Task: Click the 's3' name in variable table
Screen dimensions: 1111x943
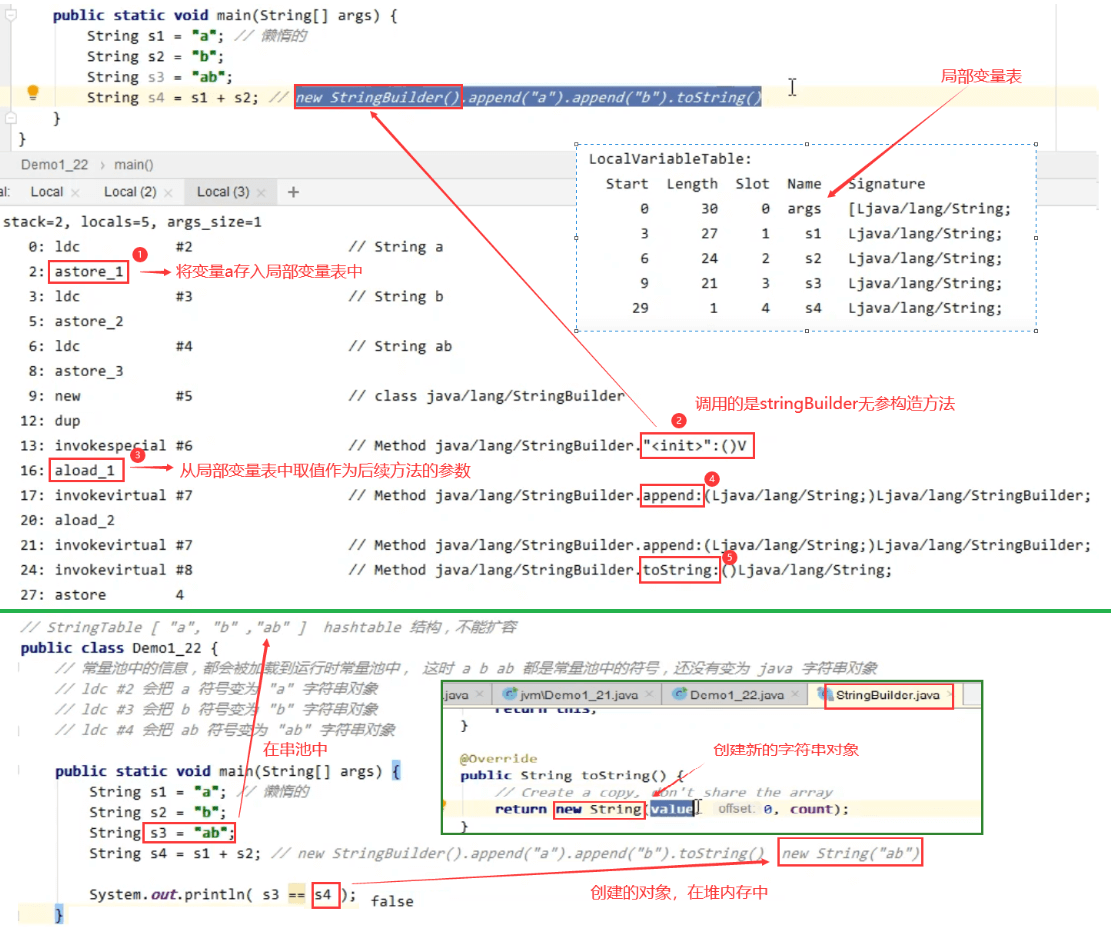Action: tap(813, 283)
